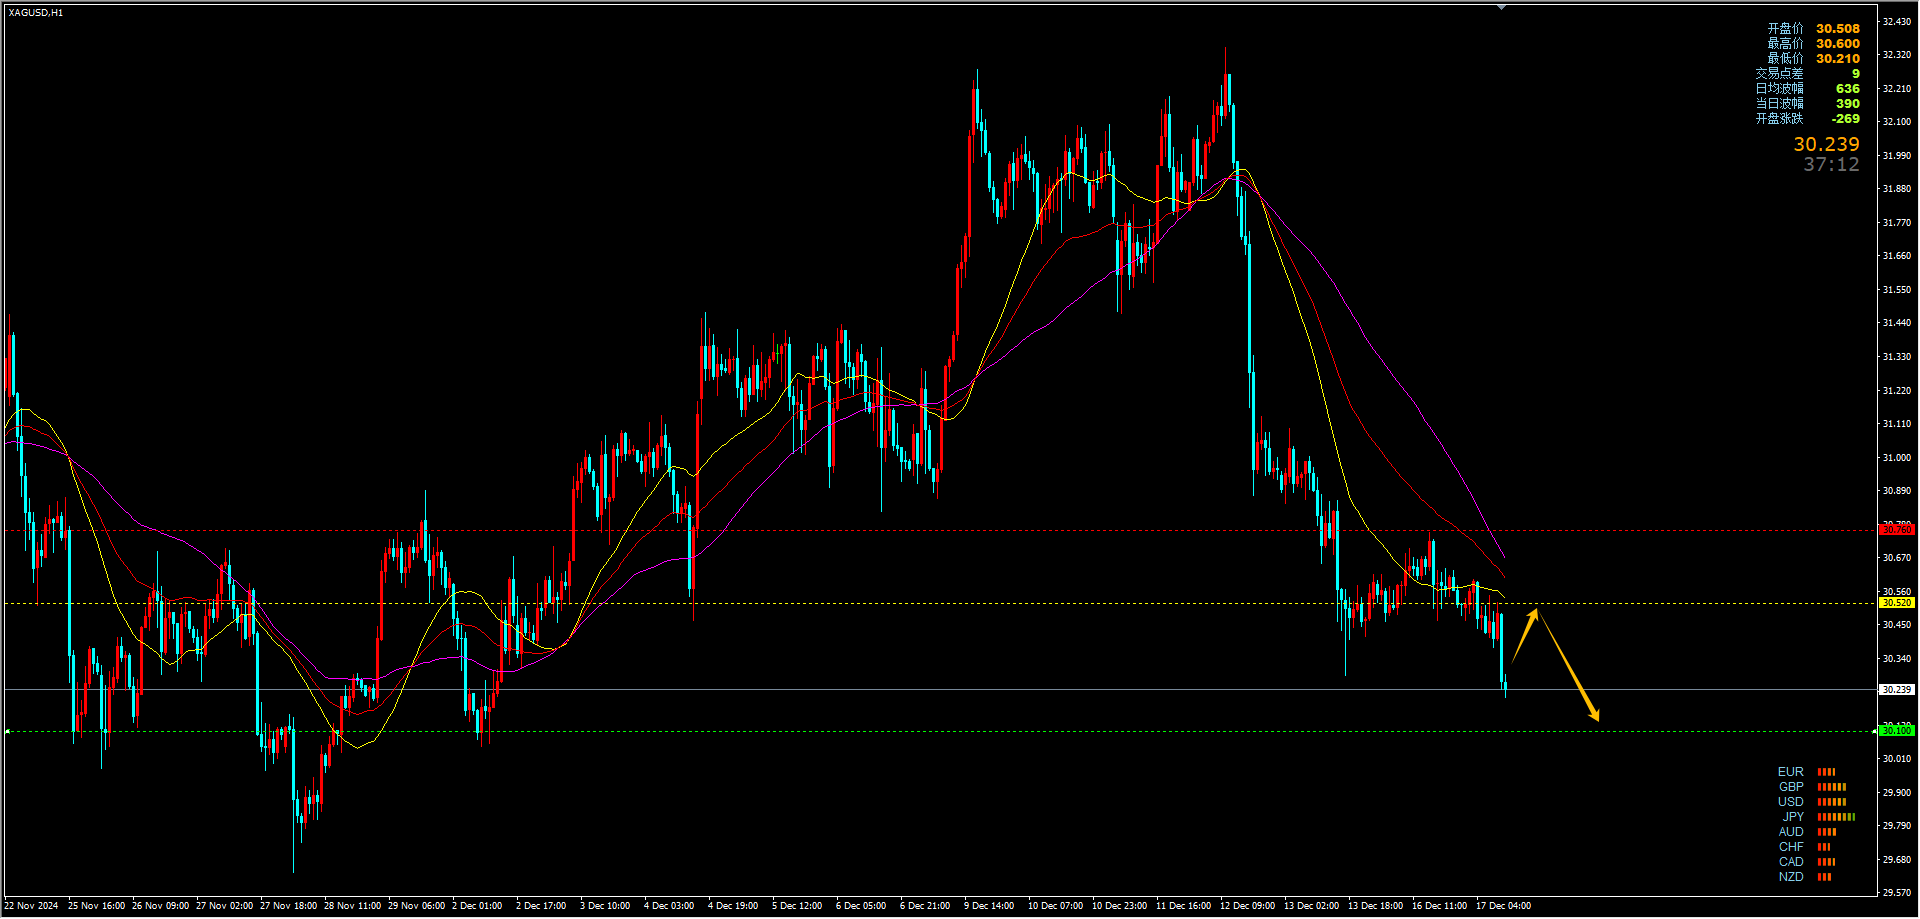Viewport: 1920px width, 919px height.
Task: Click the 32.100 price axis label
Action: (x=1896, y=122)
